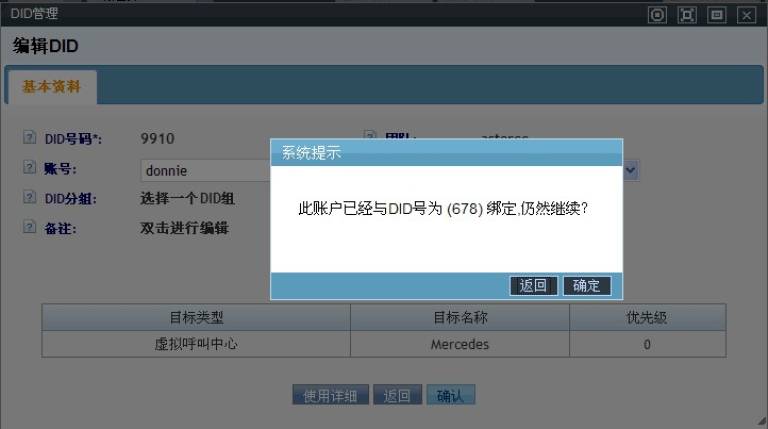Click the help icon beside 团队 field

[x=369, y=137]
